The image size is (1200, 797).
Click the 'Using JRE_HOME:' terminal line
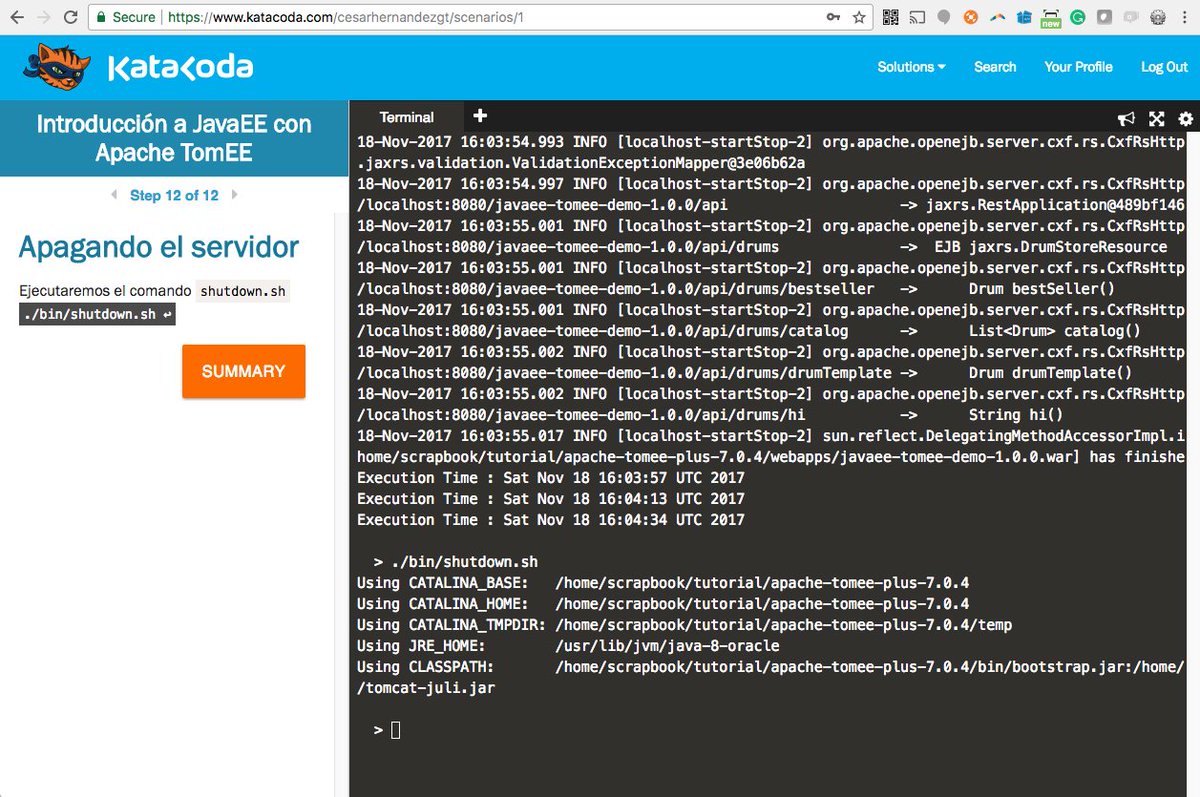(568, 646)
